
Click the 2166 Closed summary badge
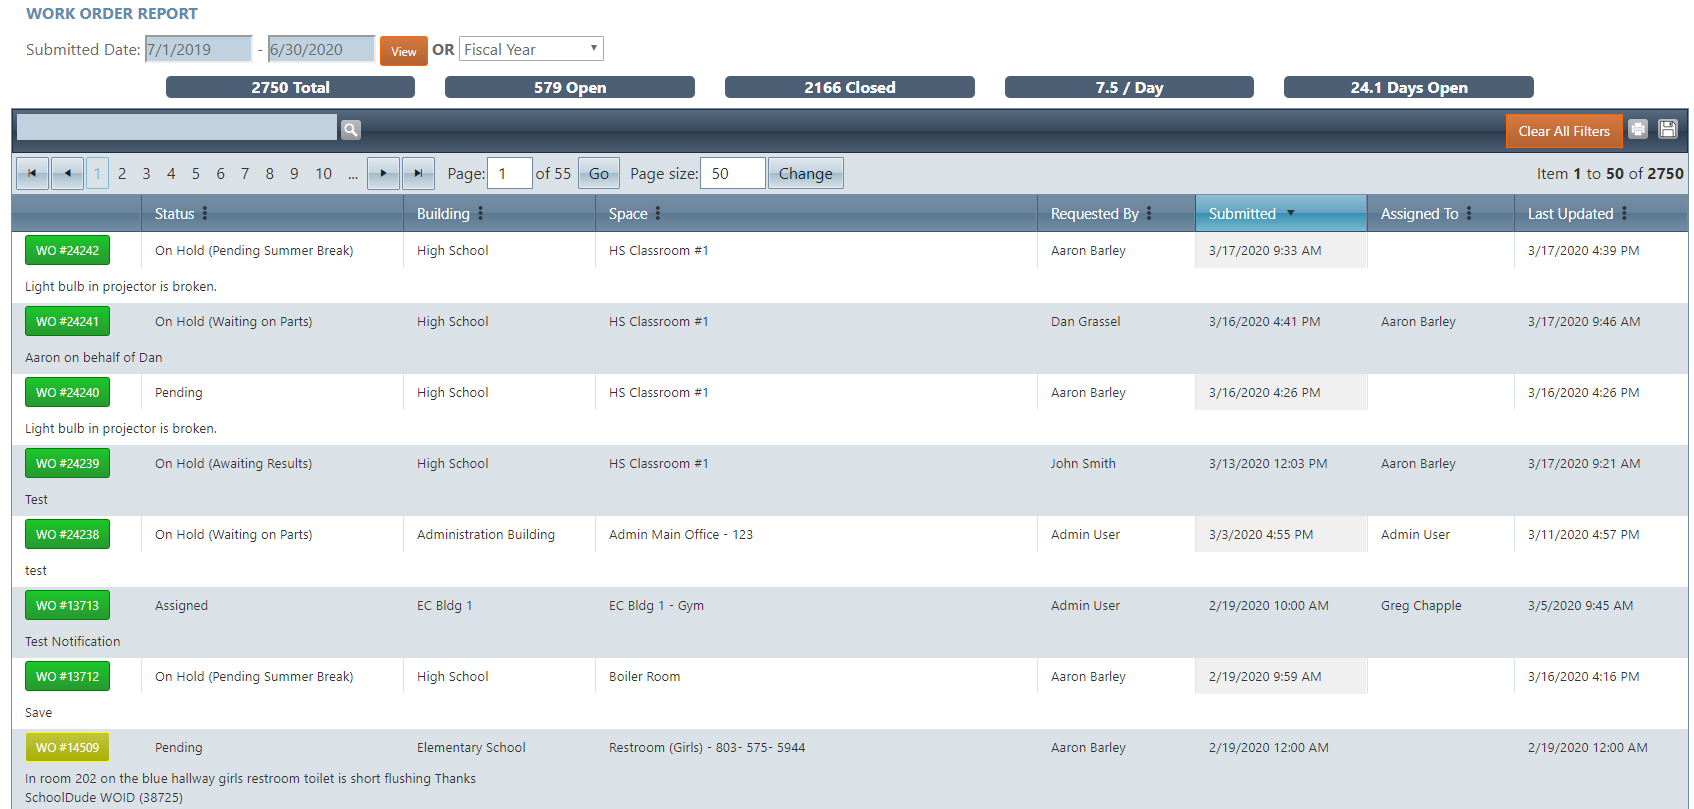click(850, 87)
